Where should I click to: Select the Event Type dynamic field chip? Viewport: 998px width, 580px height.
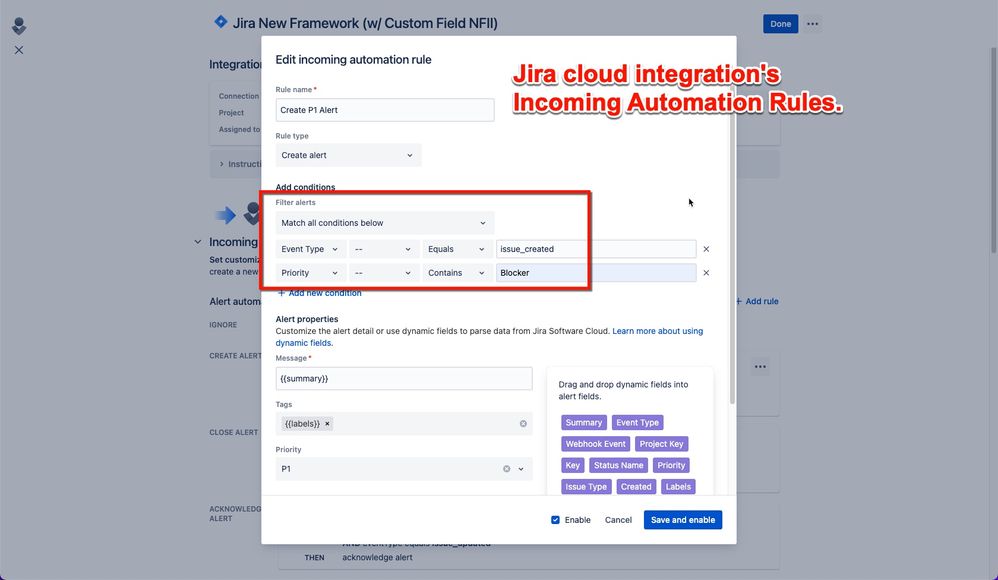click(637, 422)
